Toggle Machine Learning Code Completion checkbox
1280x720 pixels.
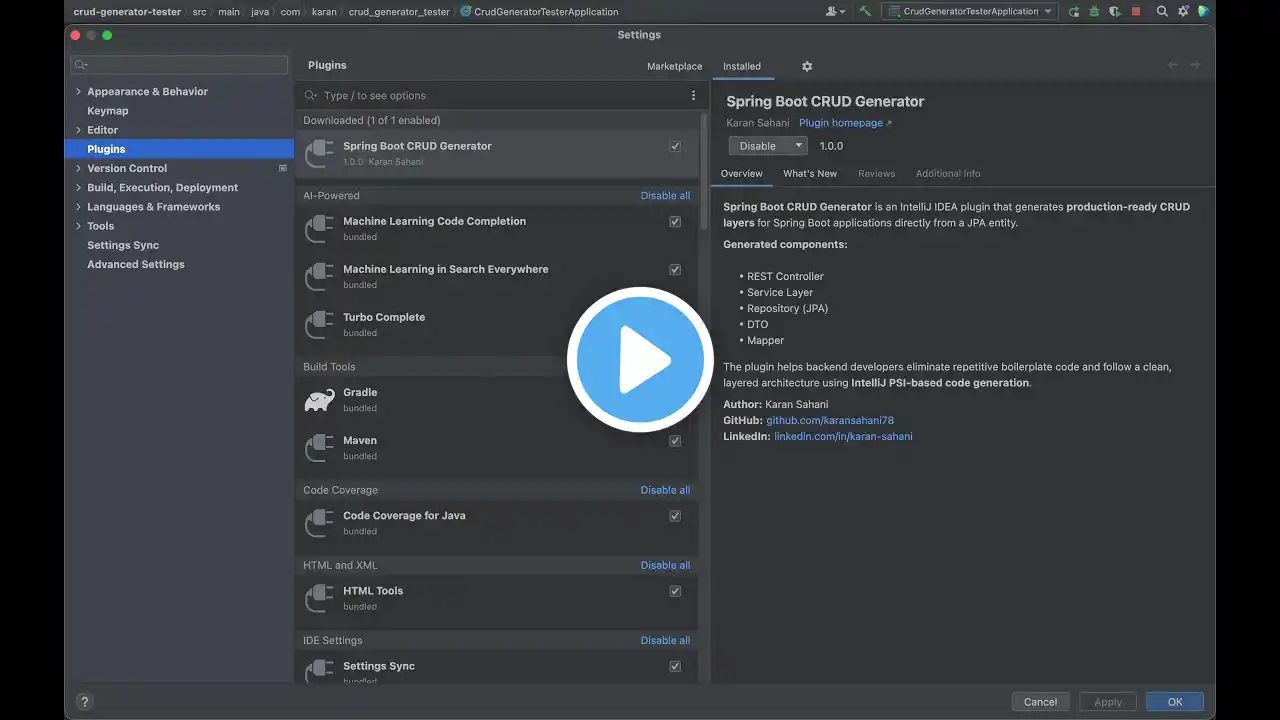[x=675, y=222]
